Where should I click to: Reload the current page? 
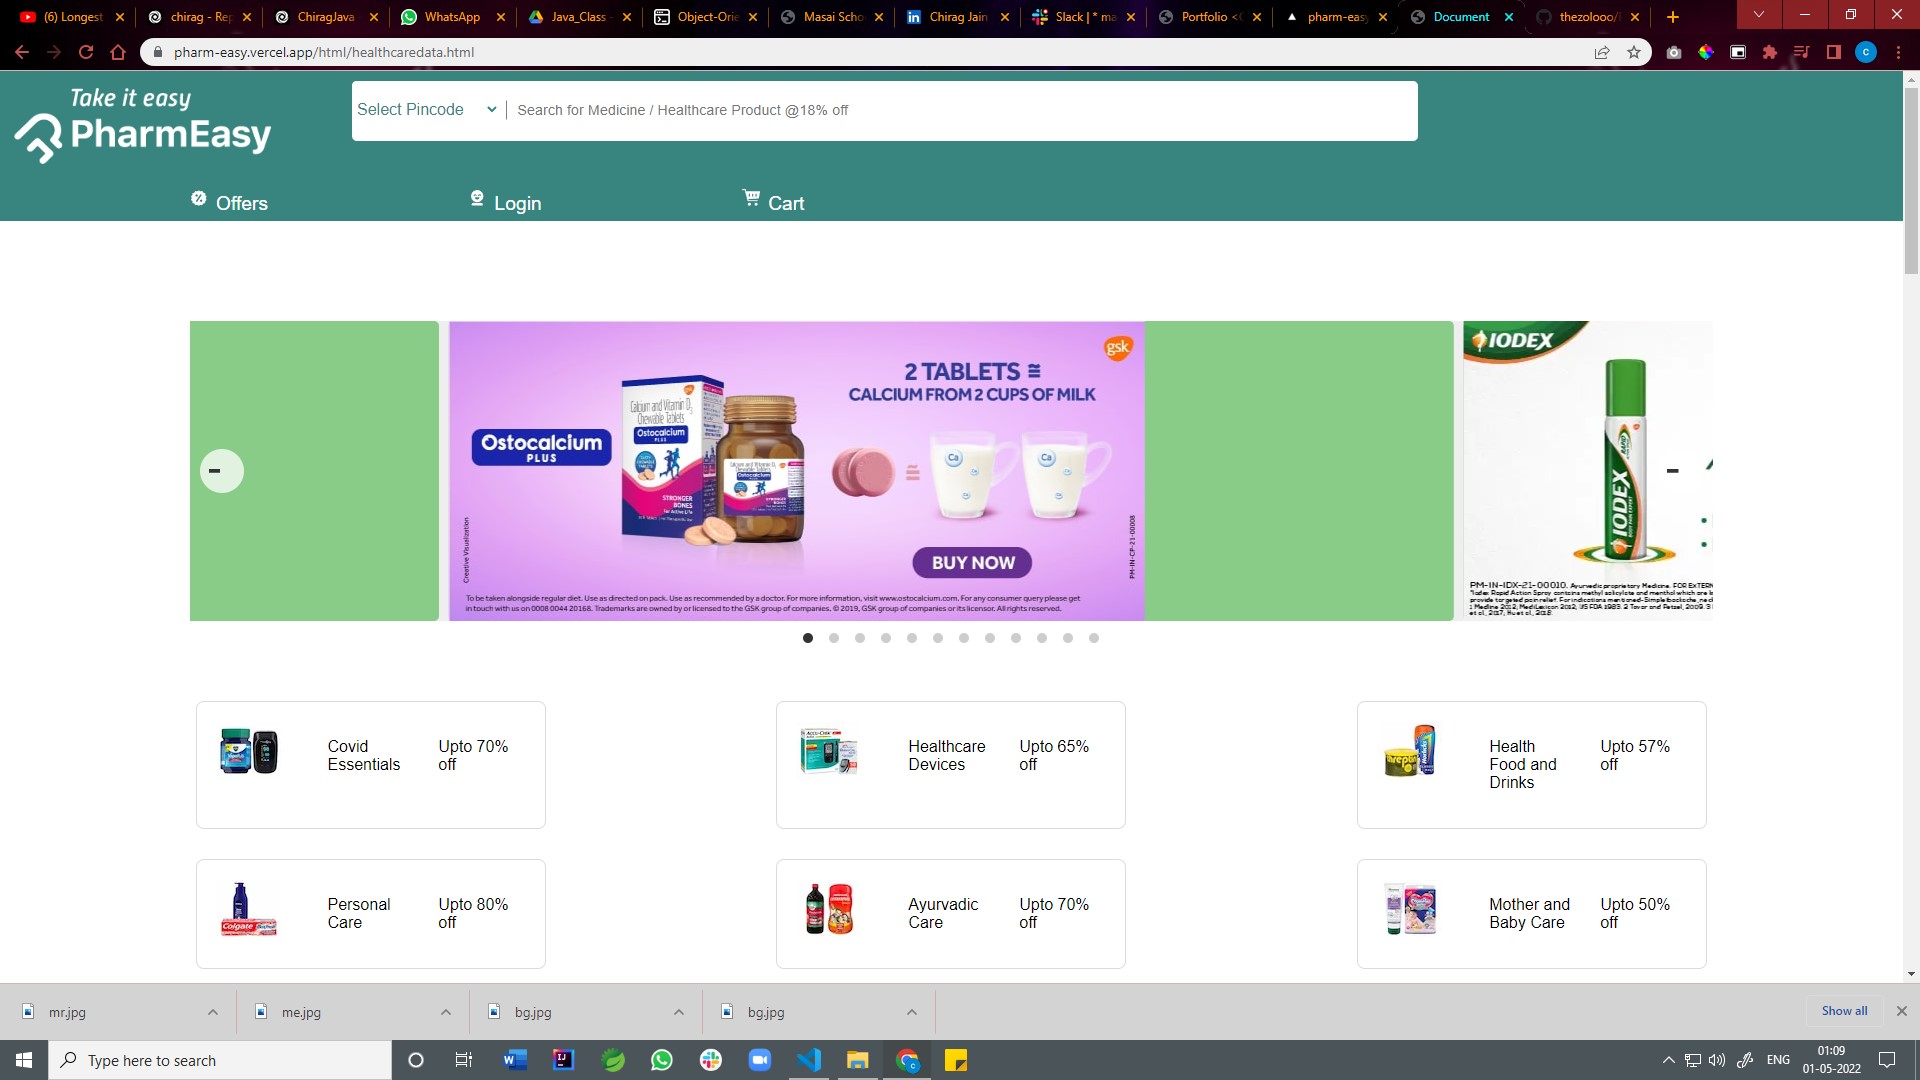click(86, 52)
